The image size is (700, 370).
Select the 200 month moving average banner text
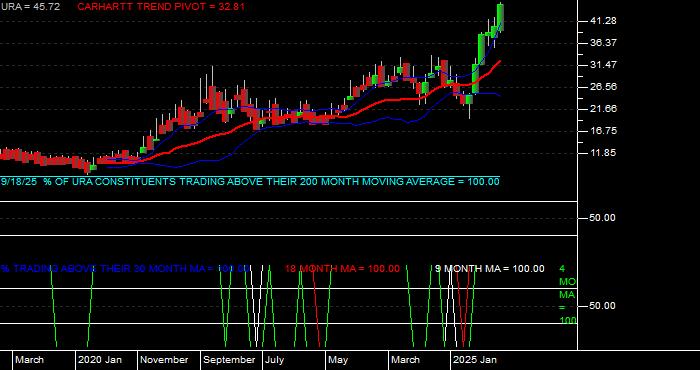[250, 182]
